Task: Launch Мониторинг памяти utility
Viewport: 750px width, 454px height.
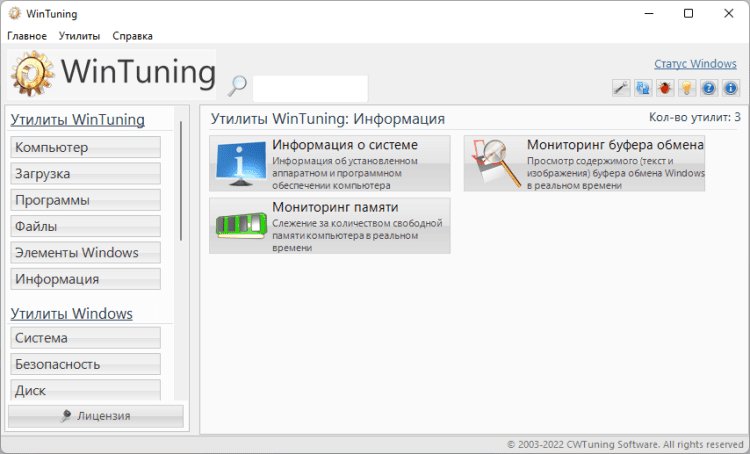Action: pyautogui.click(x=330, y=225)
